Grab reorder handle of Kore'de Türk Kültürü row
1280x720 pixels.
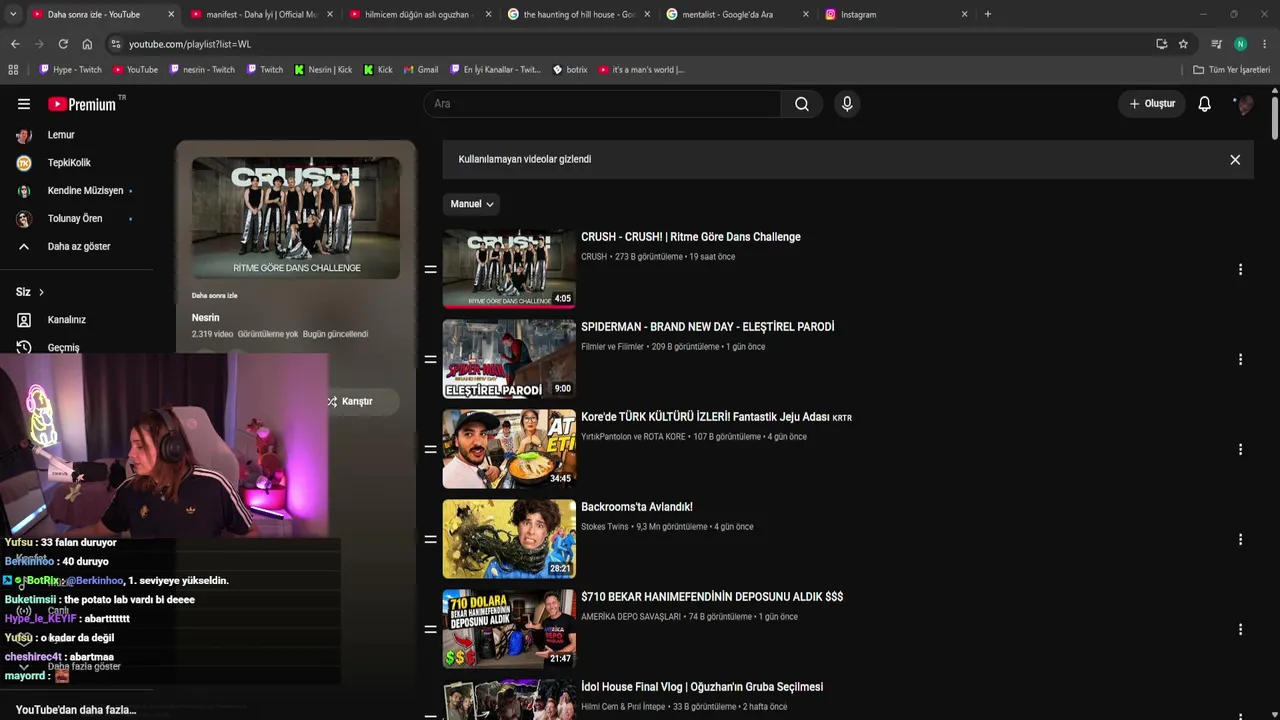[x=430, y=449]
